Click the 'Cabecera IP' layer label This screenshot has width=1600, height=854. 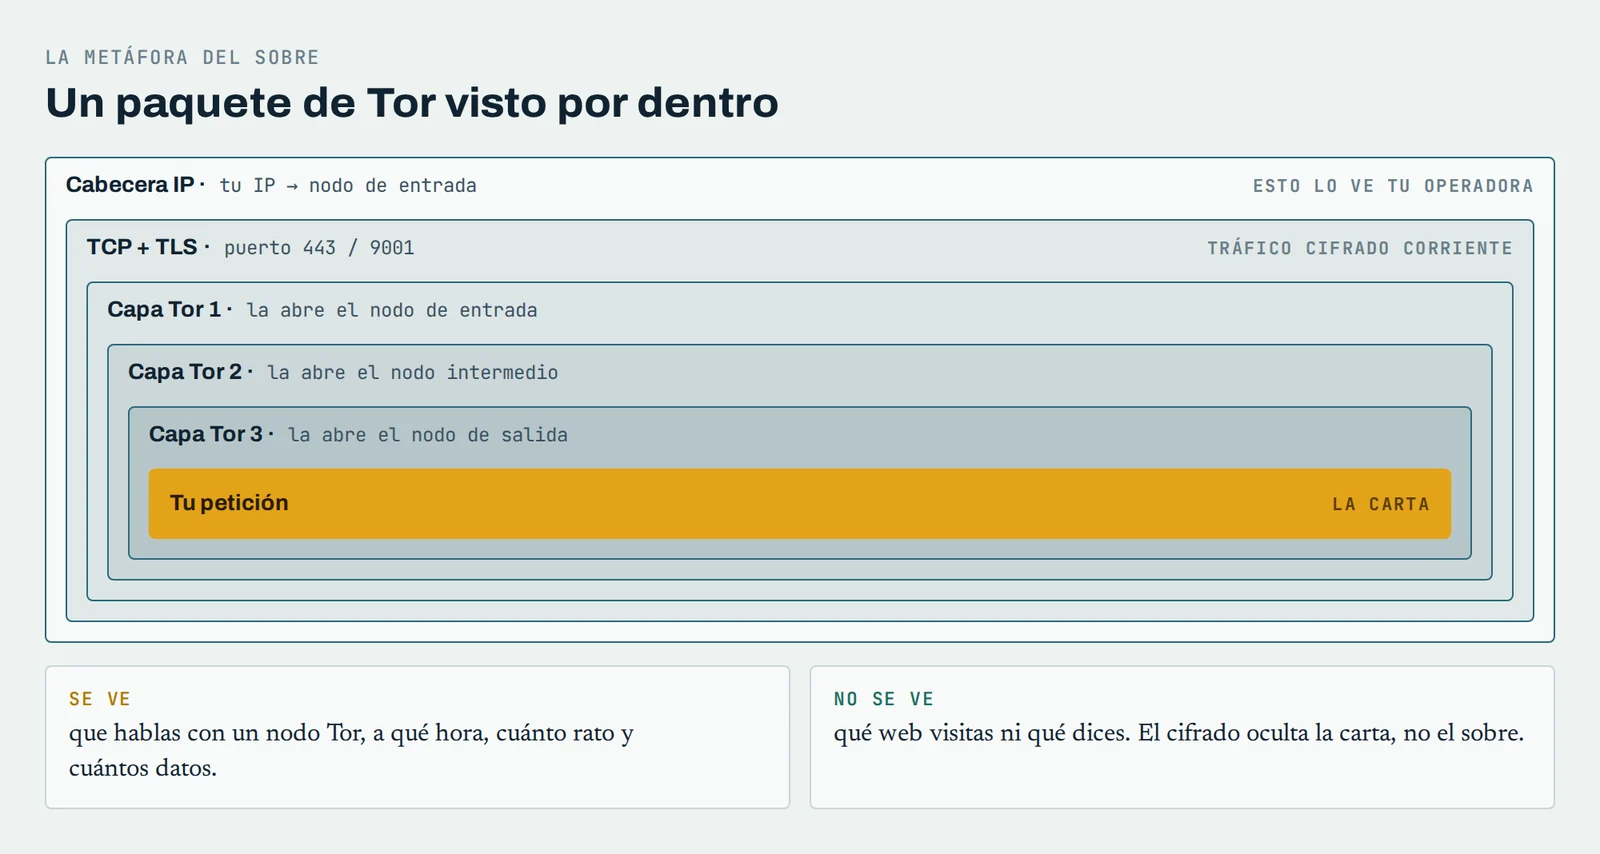(130, 185)
